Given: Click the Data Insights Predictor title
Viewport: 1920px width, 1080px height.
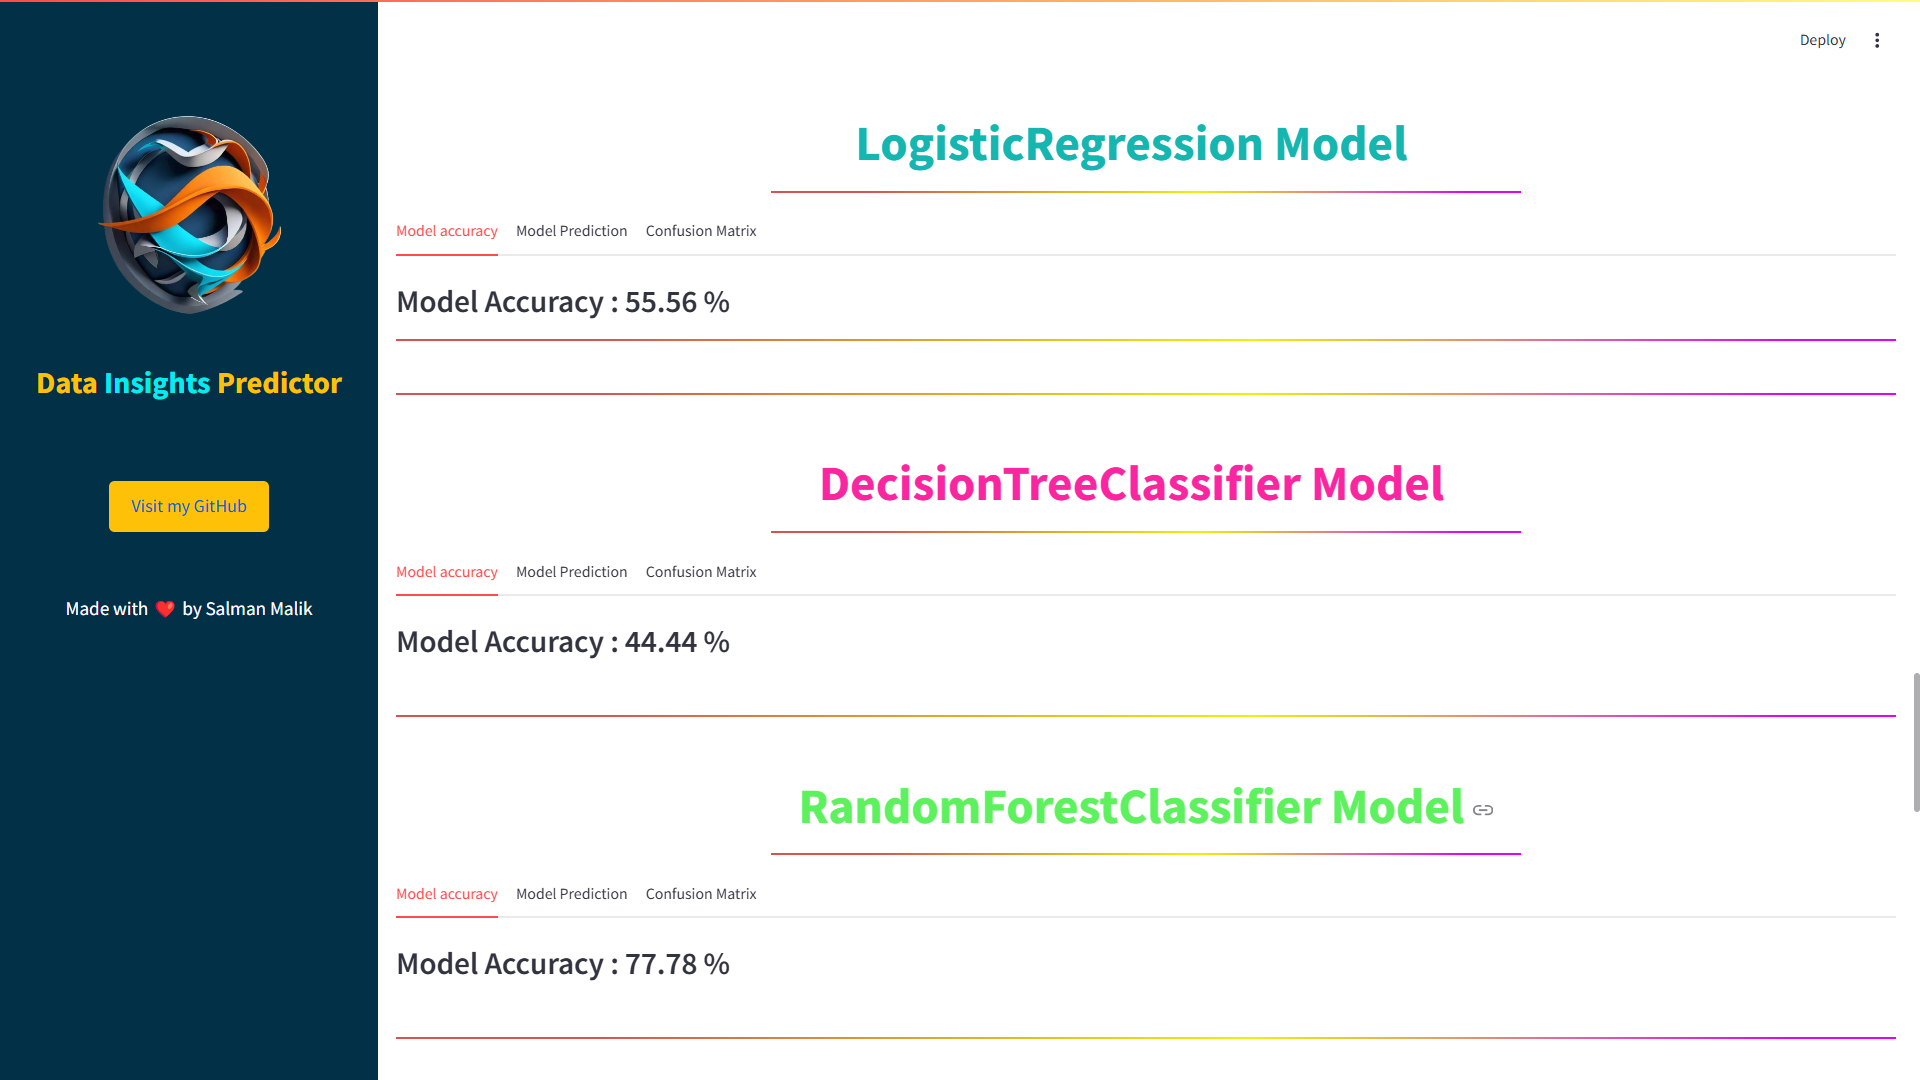Looking at the screenshot, I should (x=189, y=383).
